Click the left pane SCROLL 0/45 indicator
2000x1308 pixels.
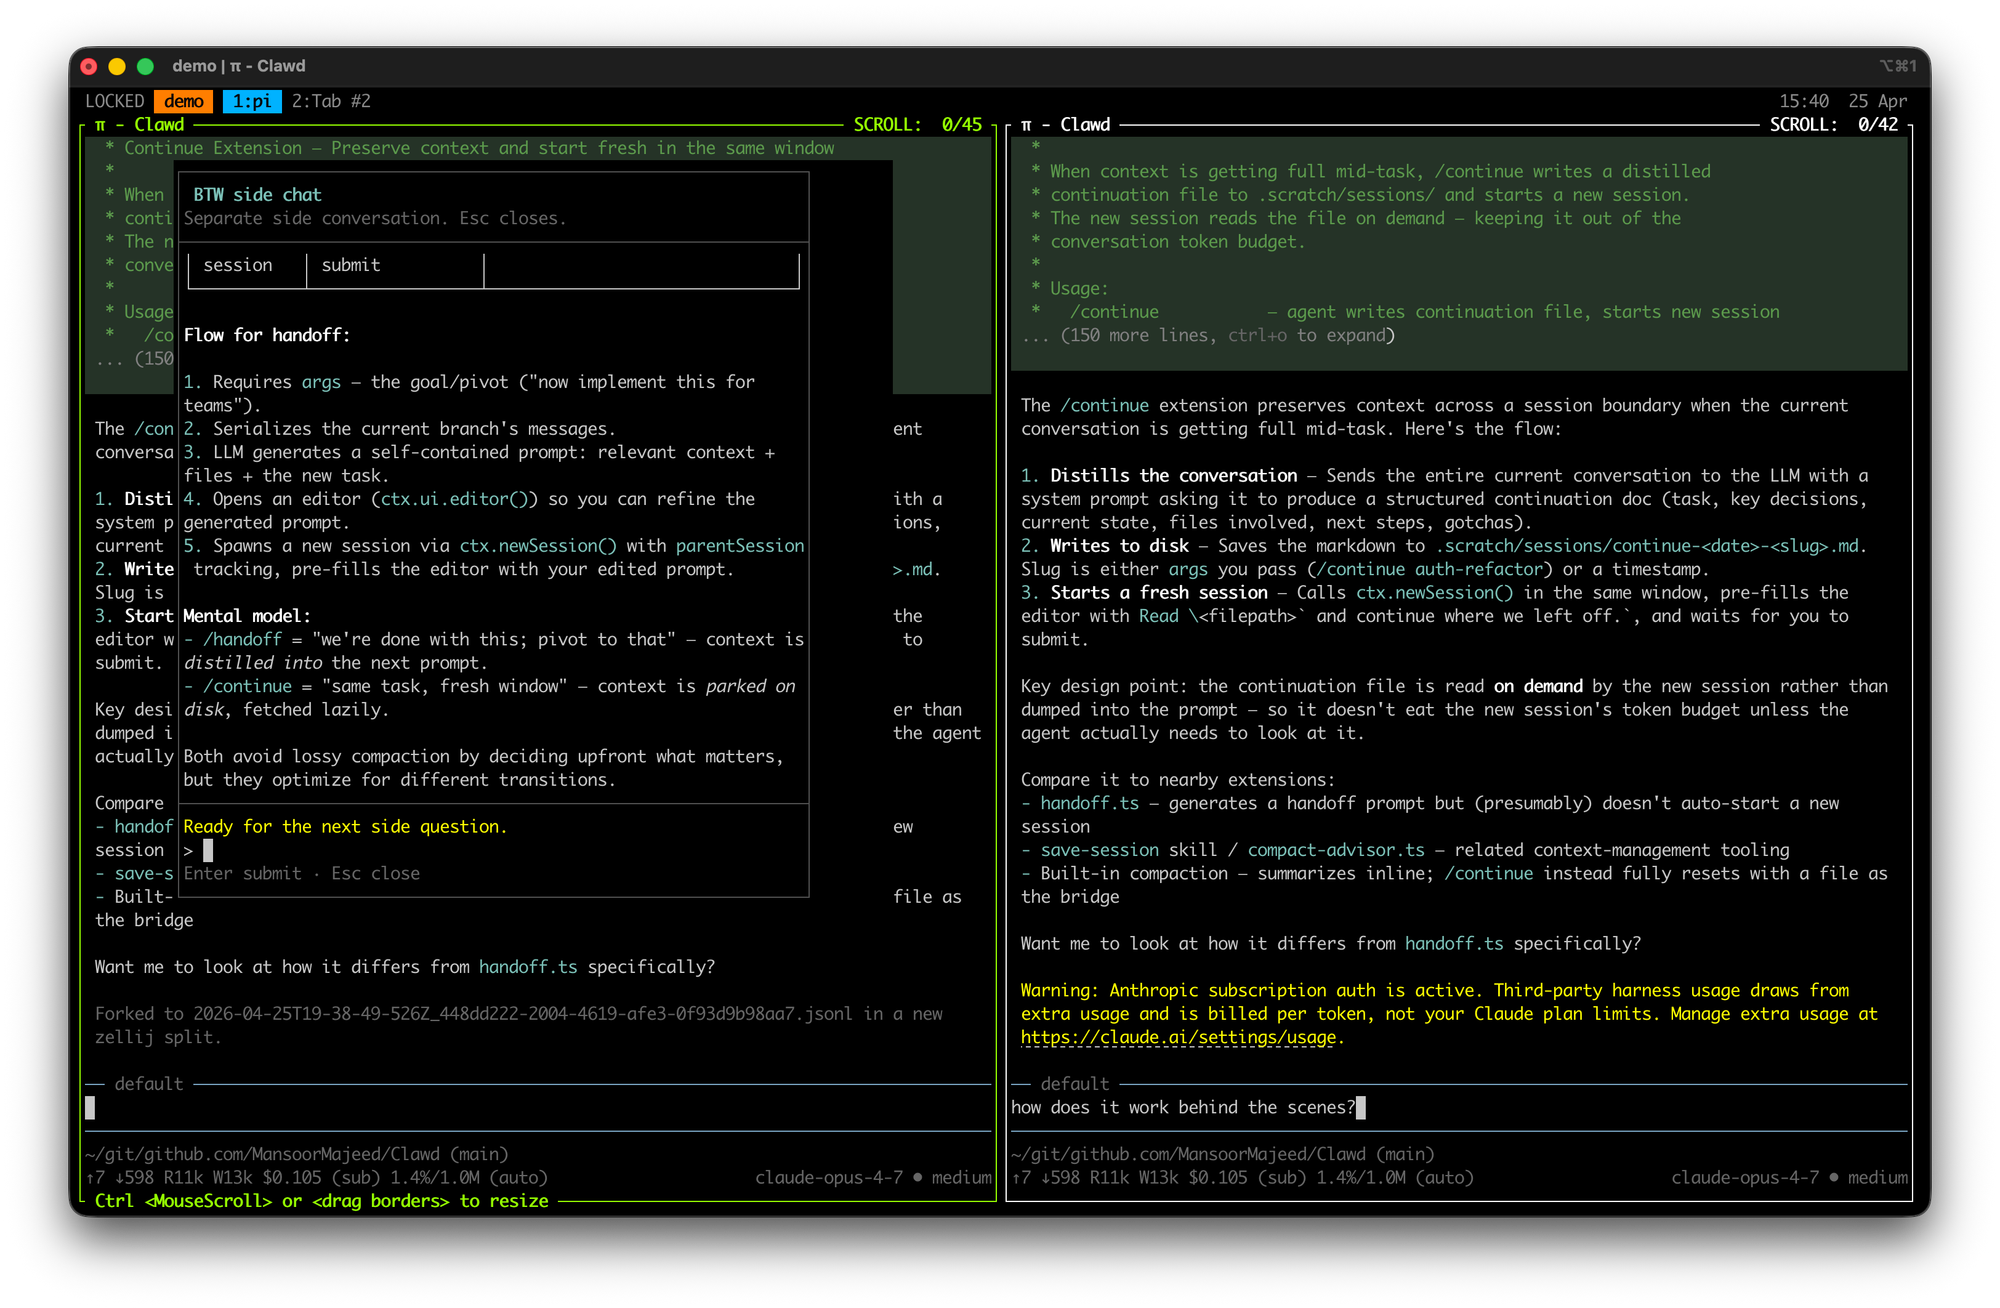[917, 125]
